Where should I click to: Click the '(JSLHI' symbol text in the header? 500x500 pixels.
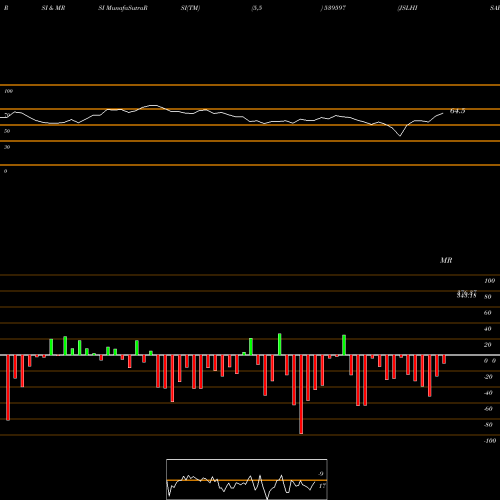(407, 8)
